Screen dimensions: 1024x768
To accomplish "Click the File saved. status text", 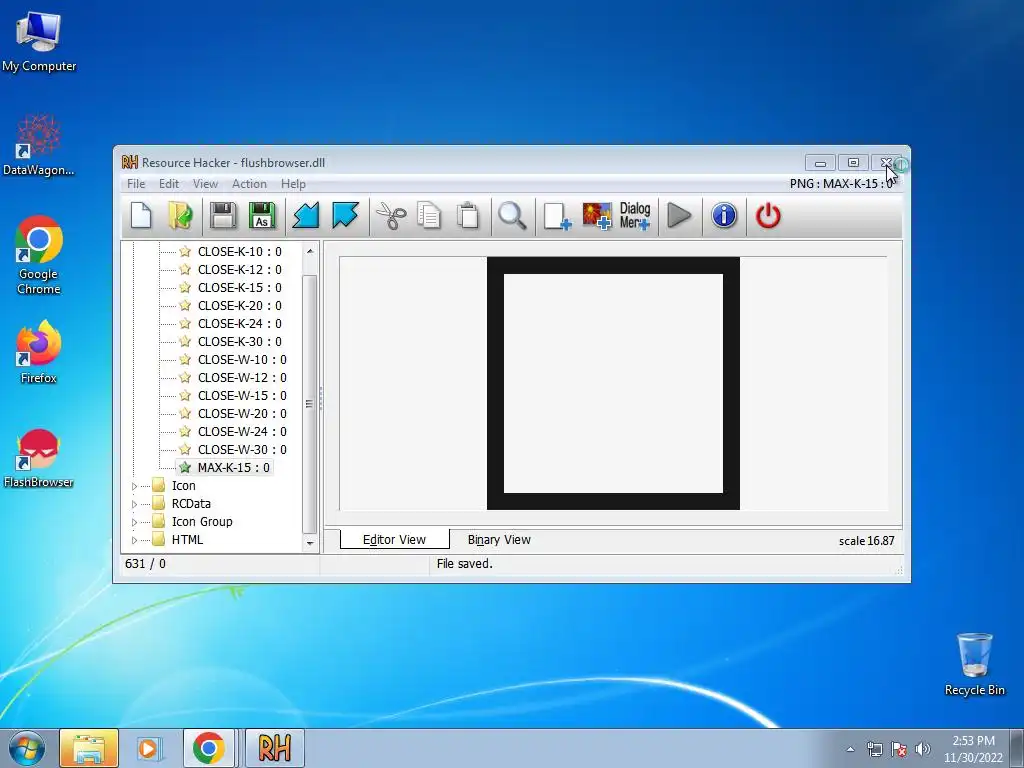I will 464,564.
